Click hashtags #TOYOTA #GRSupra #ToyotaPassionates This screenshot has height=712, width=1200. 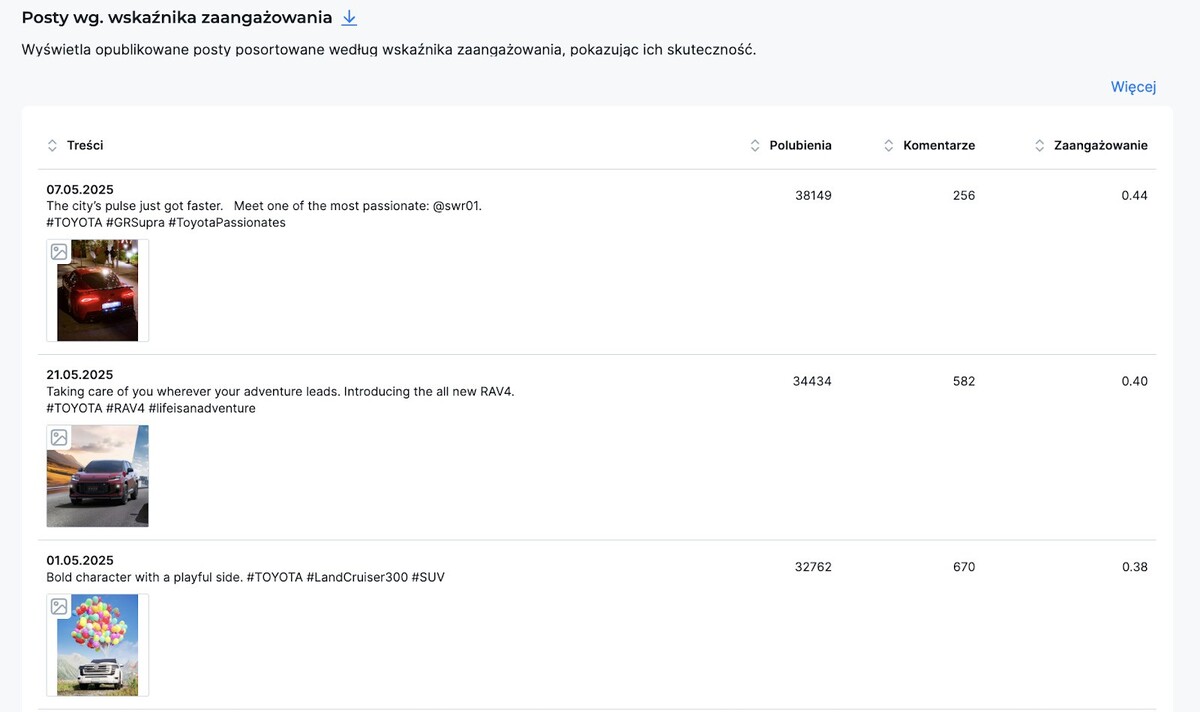coord(166,223)
